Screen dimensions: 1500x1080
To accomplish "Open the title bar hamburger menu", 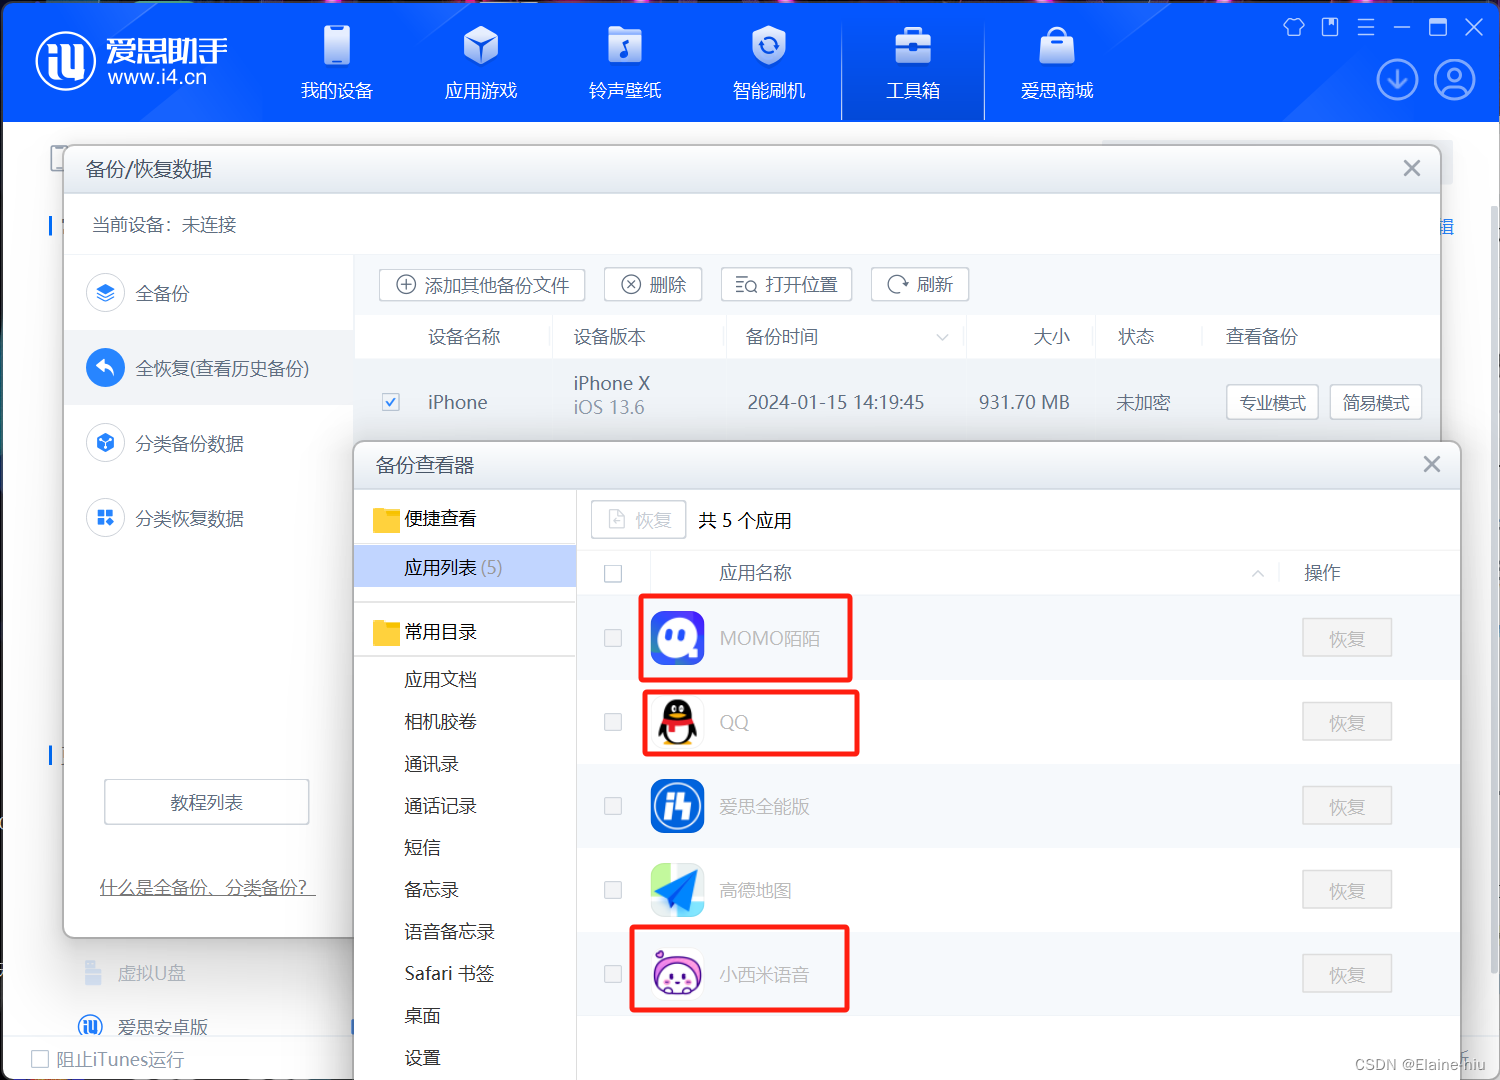I will pyautogui.click(x=1366, y=27).
